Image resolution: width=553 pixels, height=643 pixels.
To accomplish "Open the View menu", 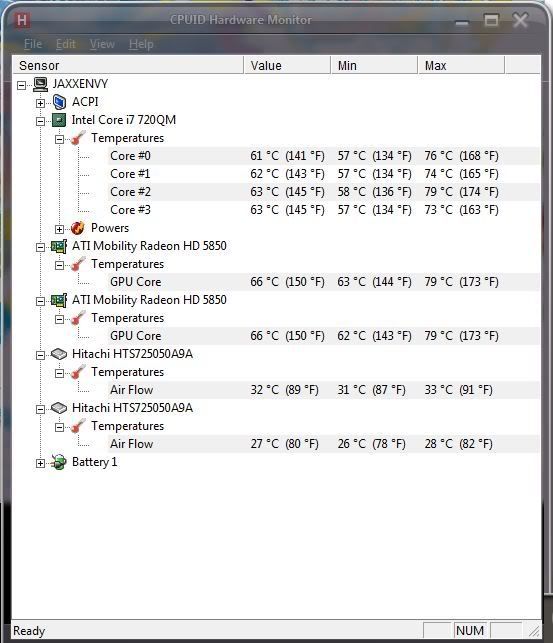I will click(102, 44).
